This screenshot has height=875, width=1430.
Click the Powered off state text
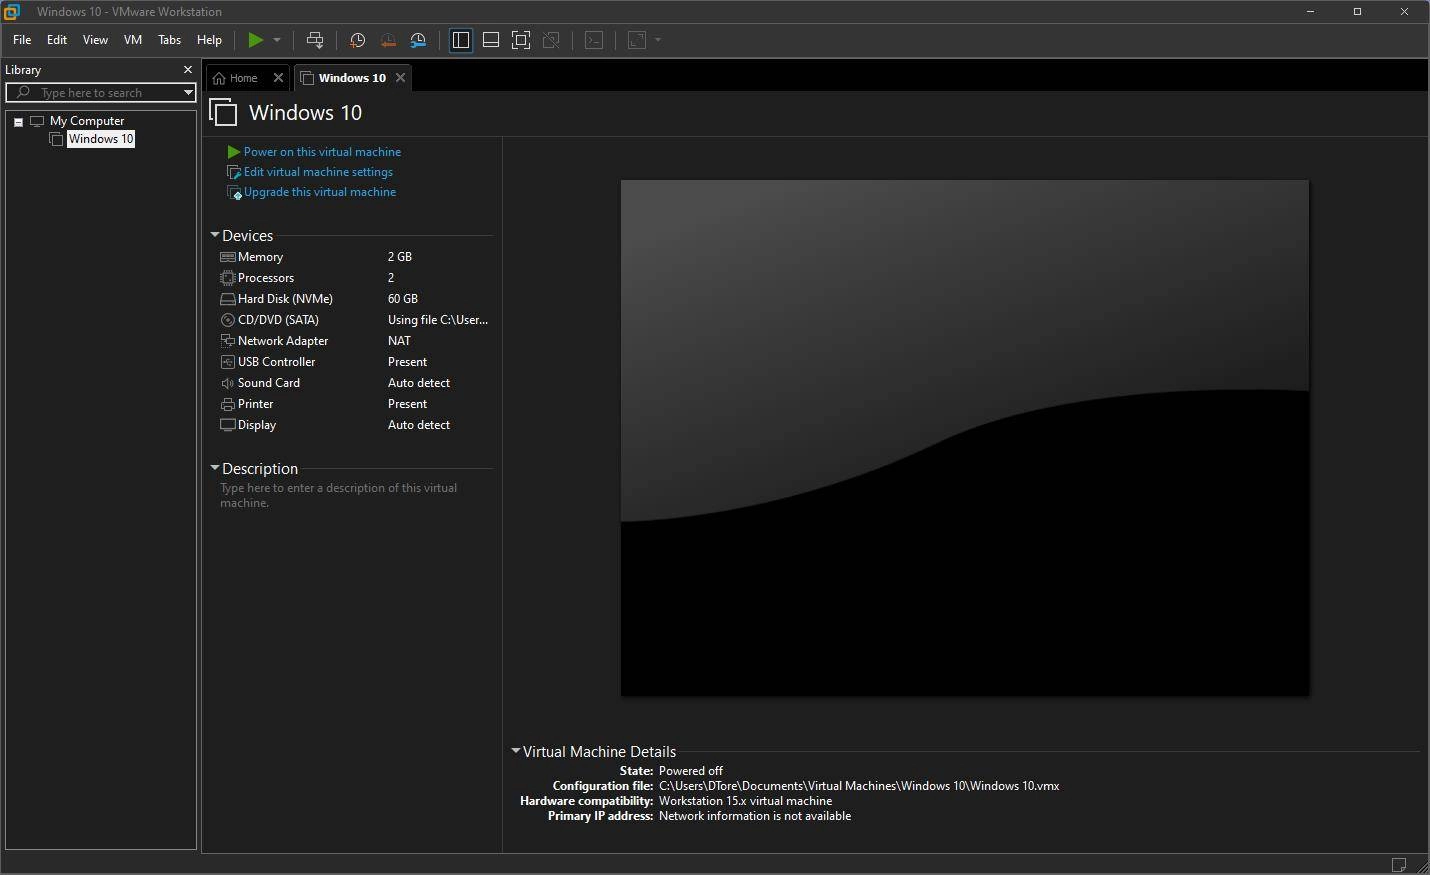691,771
